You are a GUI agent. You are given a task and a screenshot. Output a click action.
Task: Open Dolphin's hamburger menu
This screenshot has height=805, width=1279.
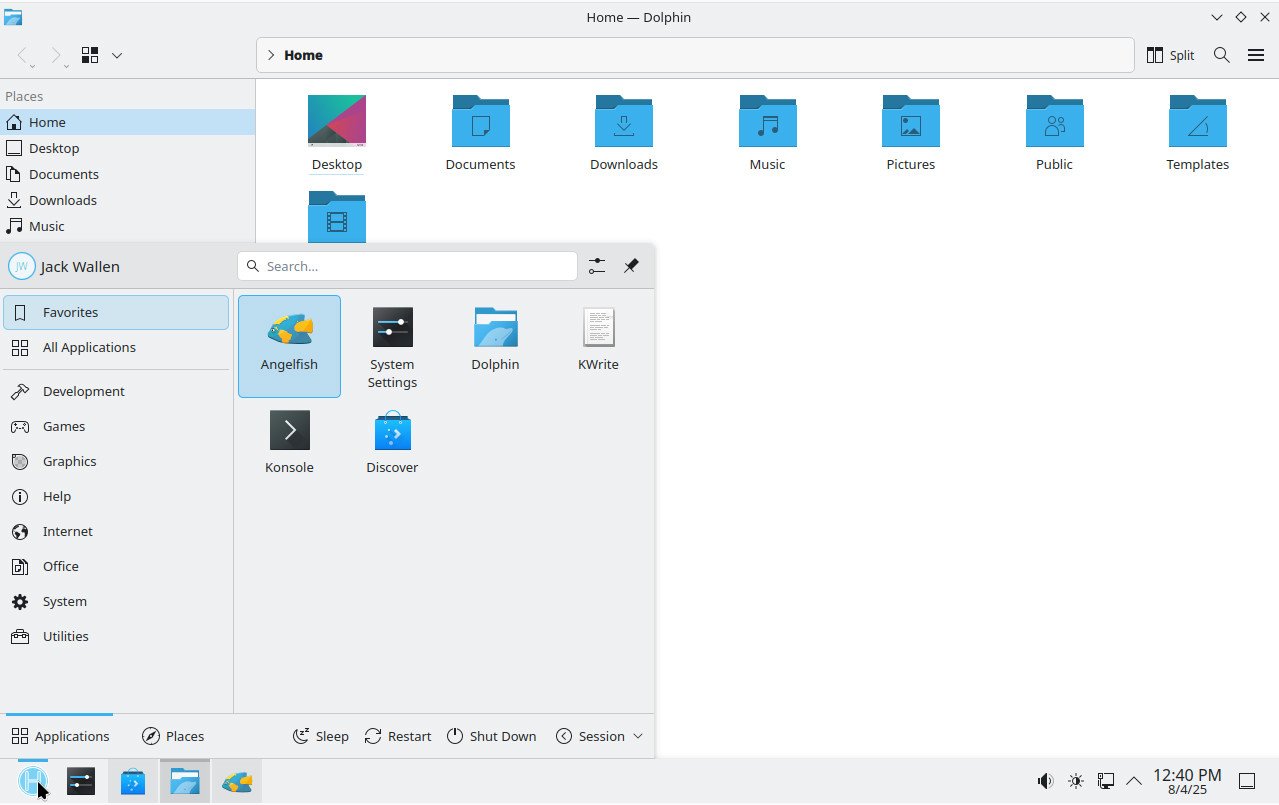pos(1256,55)
